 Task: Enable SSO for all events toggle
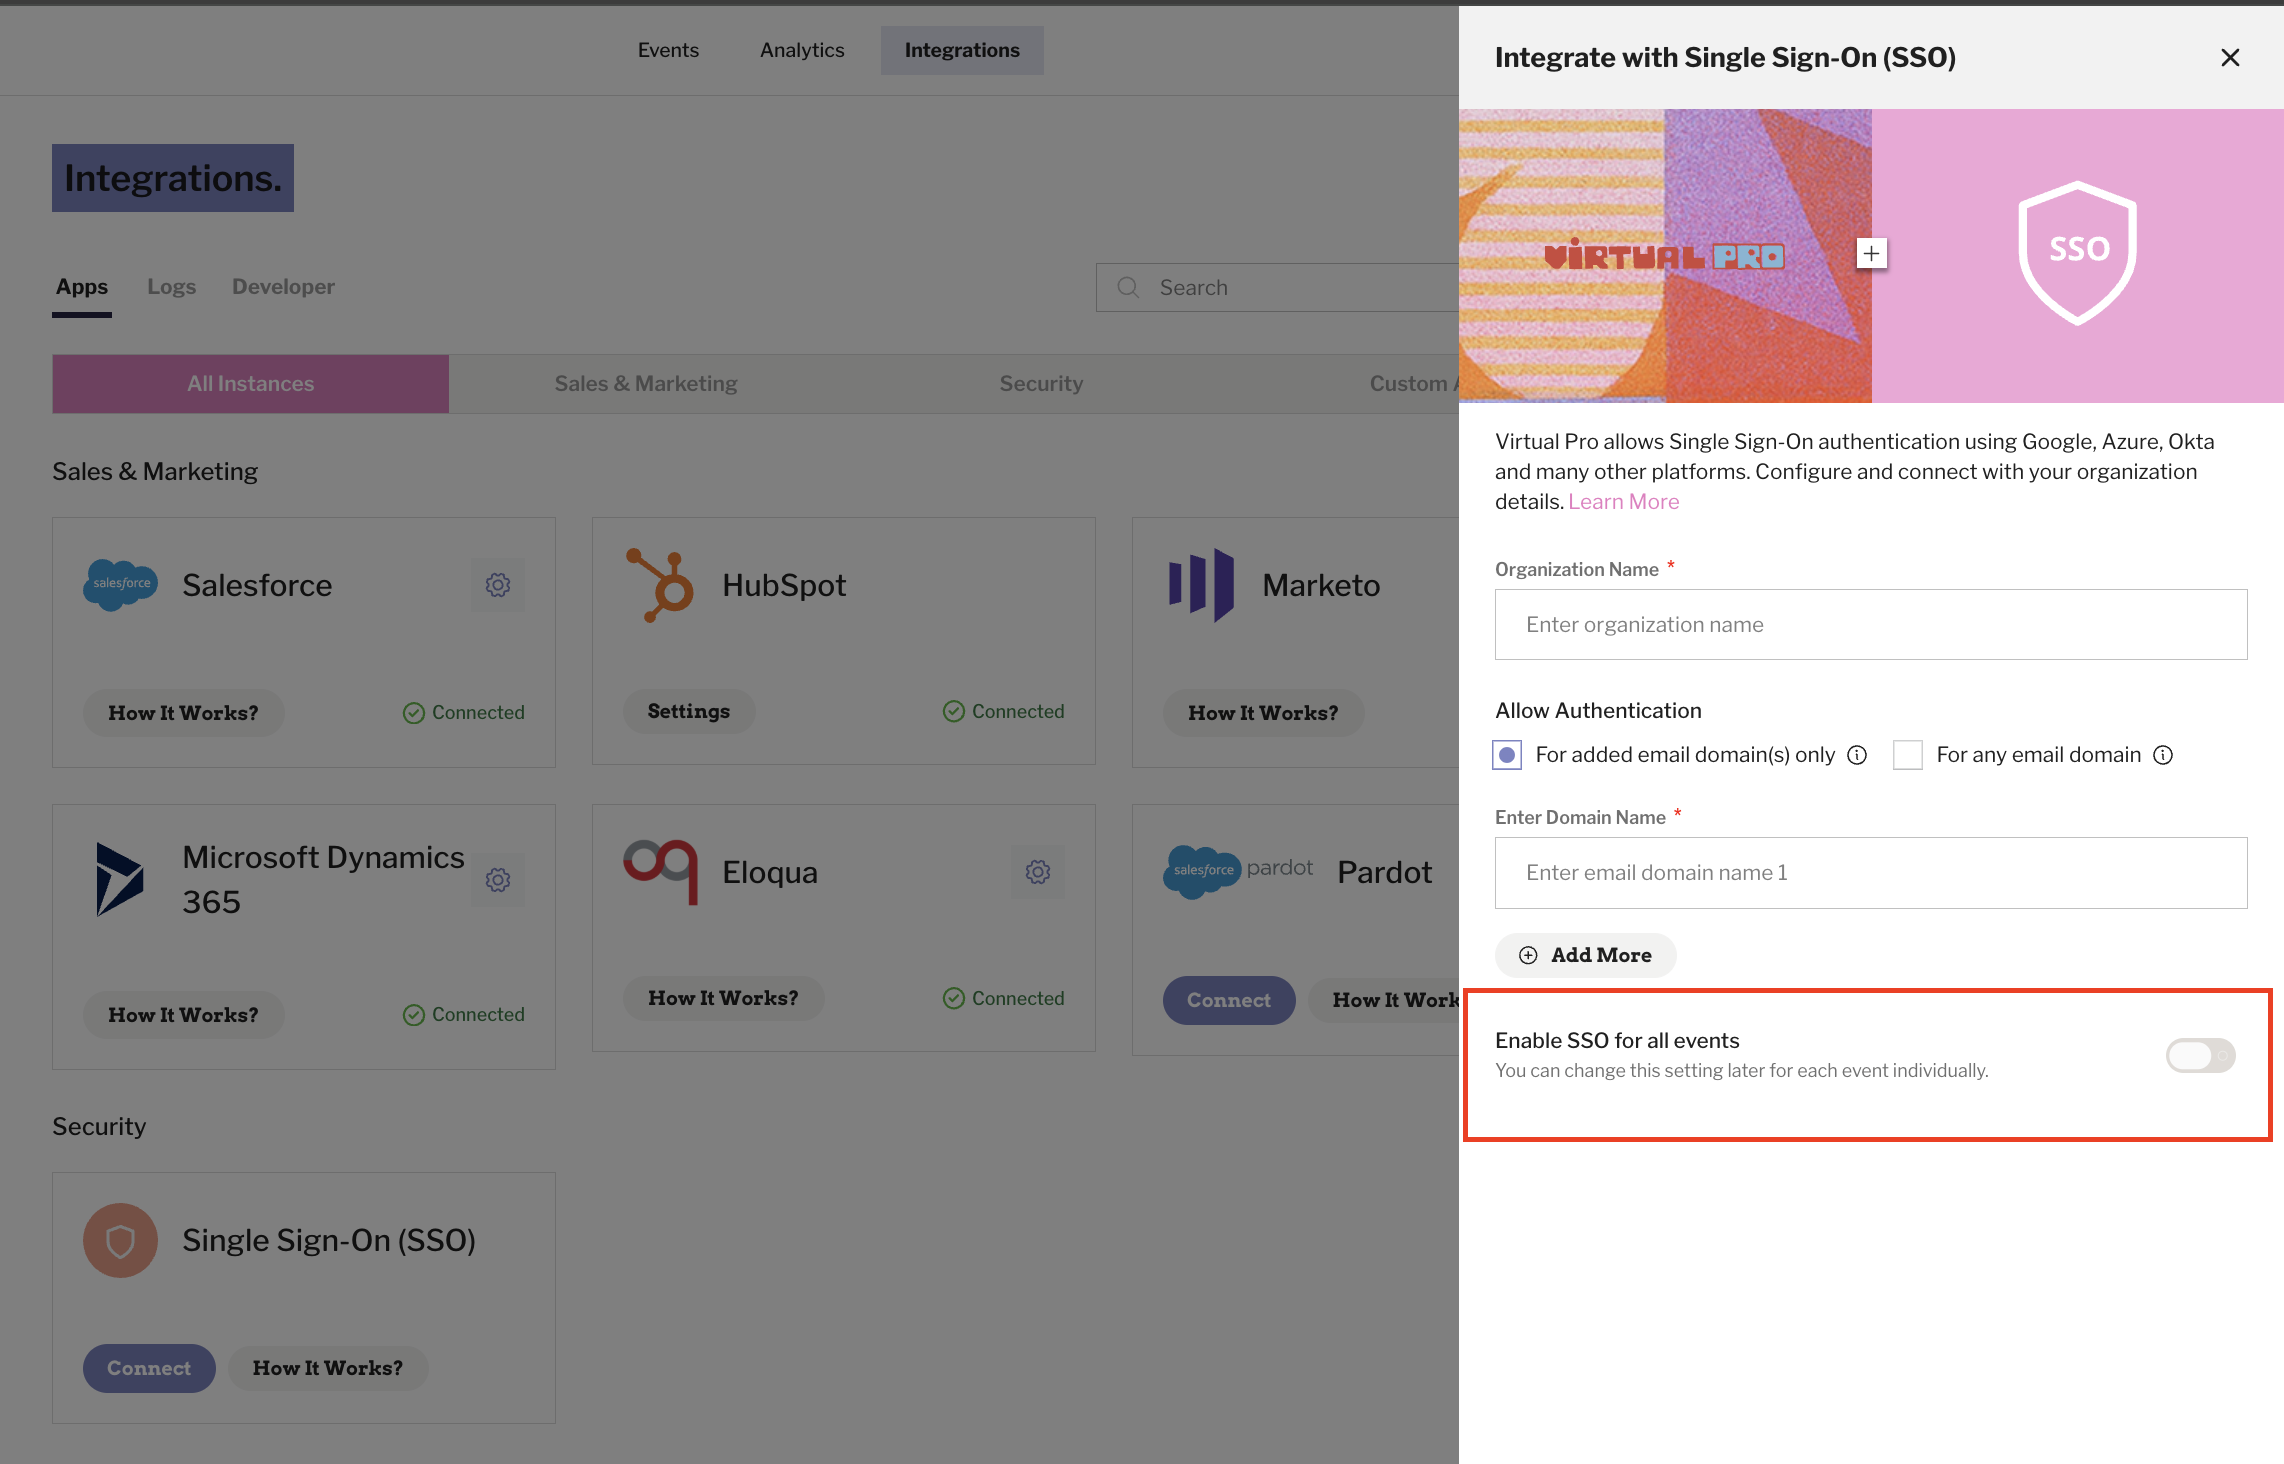(2200, 1055)
